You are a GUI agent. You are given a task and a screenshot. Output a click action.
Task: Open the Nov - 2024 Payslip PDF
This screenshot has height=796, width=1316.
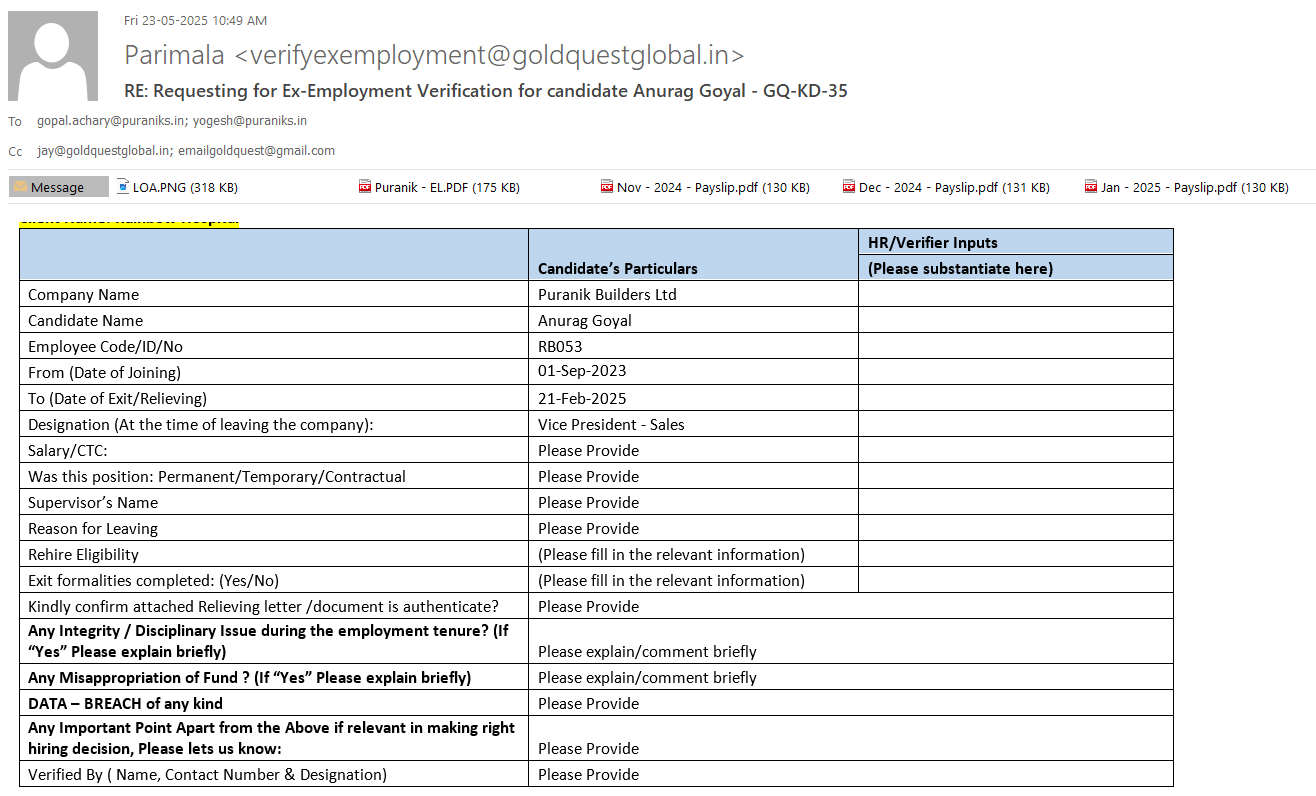[x=704, y=187]
